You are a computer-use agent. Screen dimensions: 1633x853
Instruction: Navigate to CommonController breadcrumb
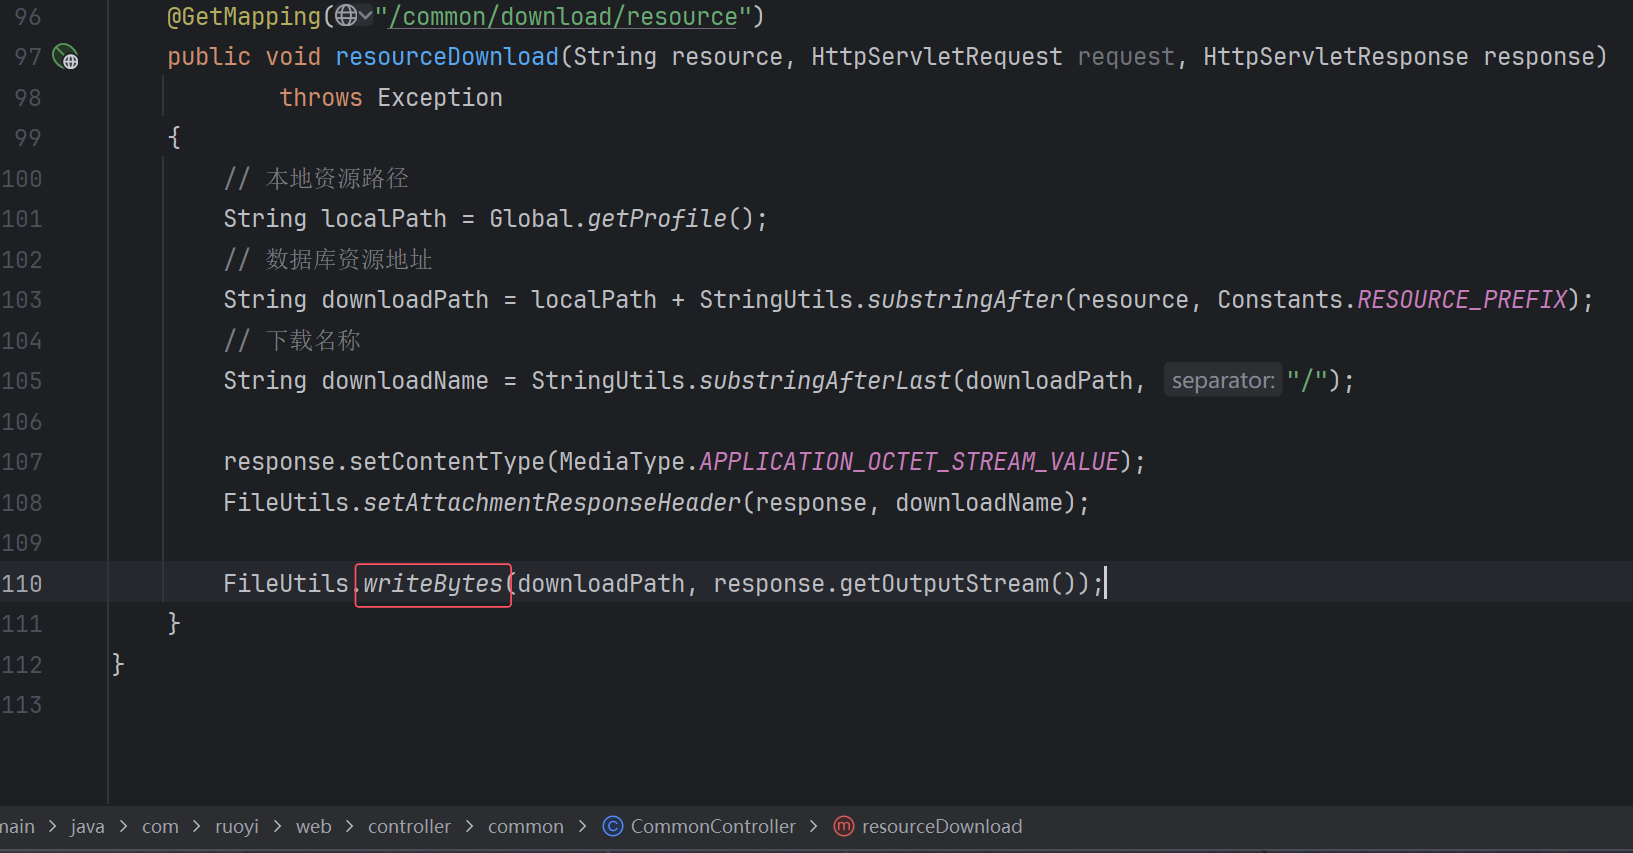(x=713, y=826)
